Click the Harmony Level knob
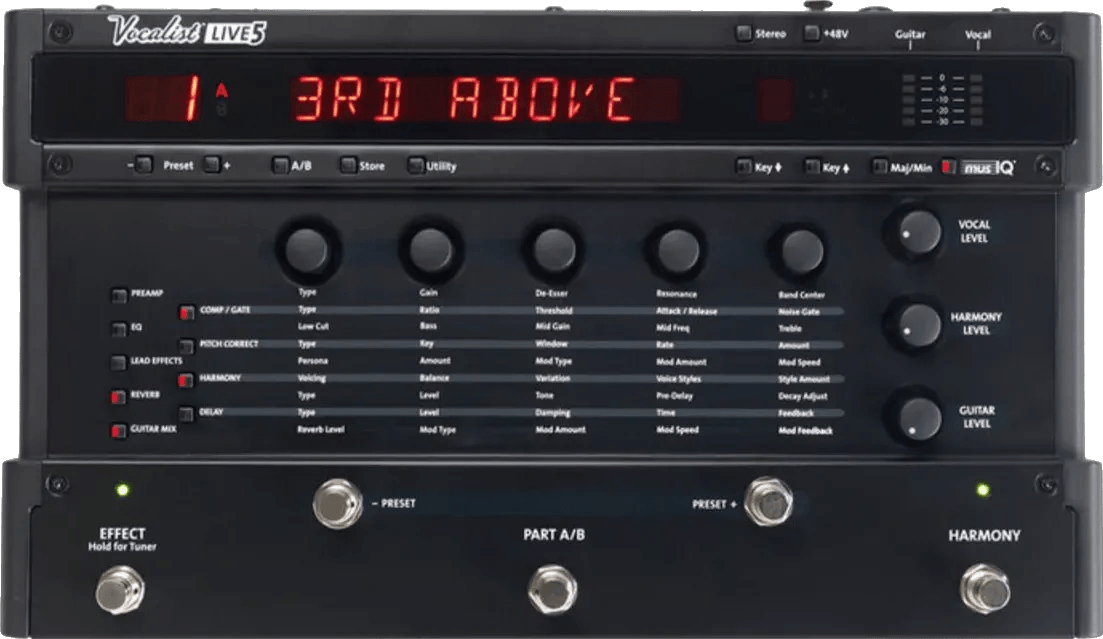The height and width of the screenshot is (639, 1103). click(x=914, y=324)
